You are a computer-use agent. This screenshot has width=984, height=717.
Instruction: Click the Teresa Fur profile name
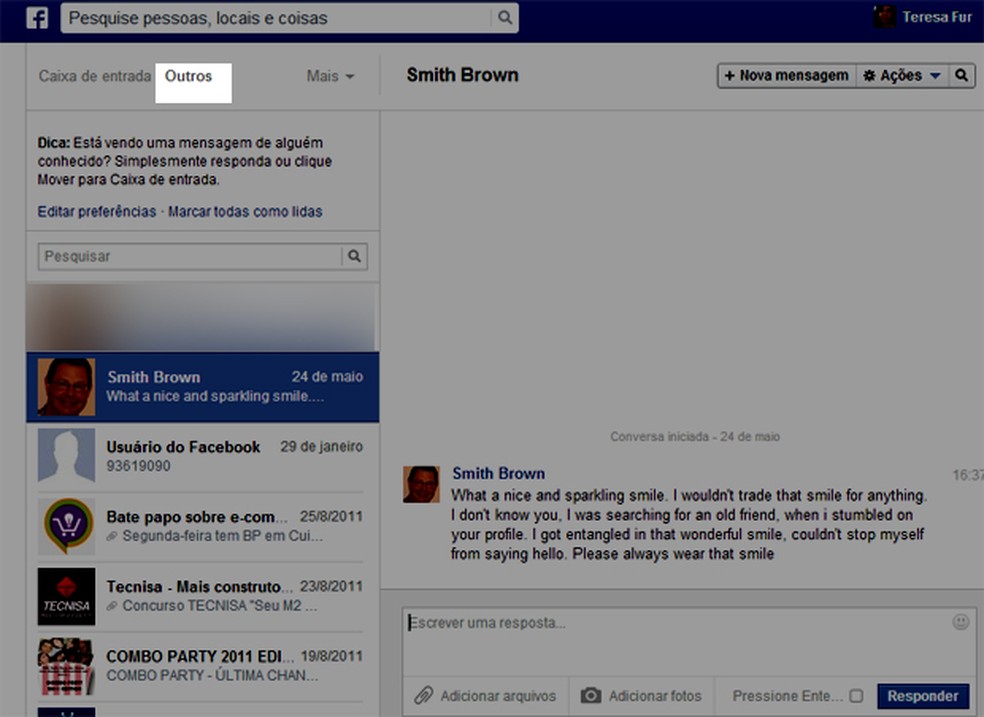pyautogui.click(x=936, y=17)
